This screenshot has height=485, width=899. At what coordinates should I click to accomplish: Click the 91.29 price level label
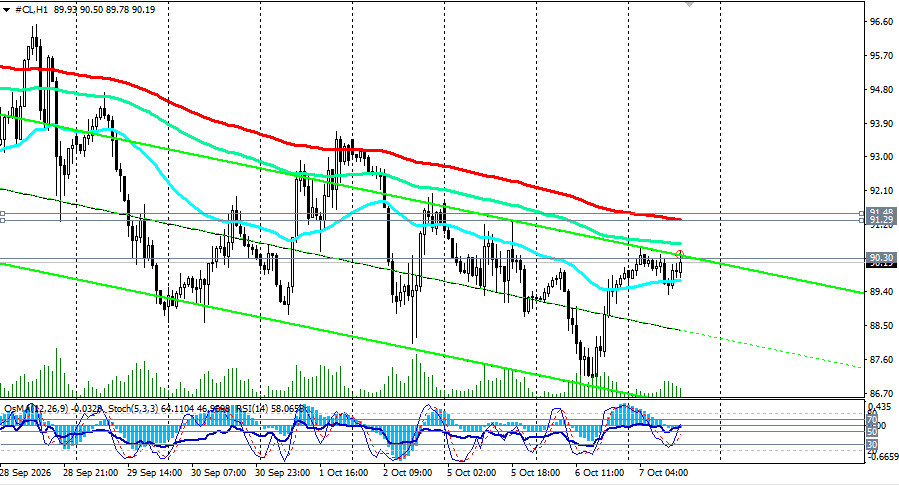(881, 220)
